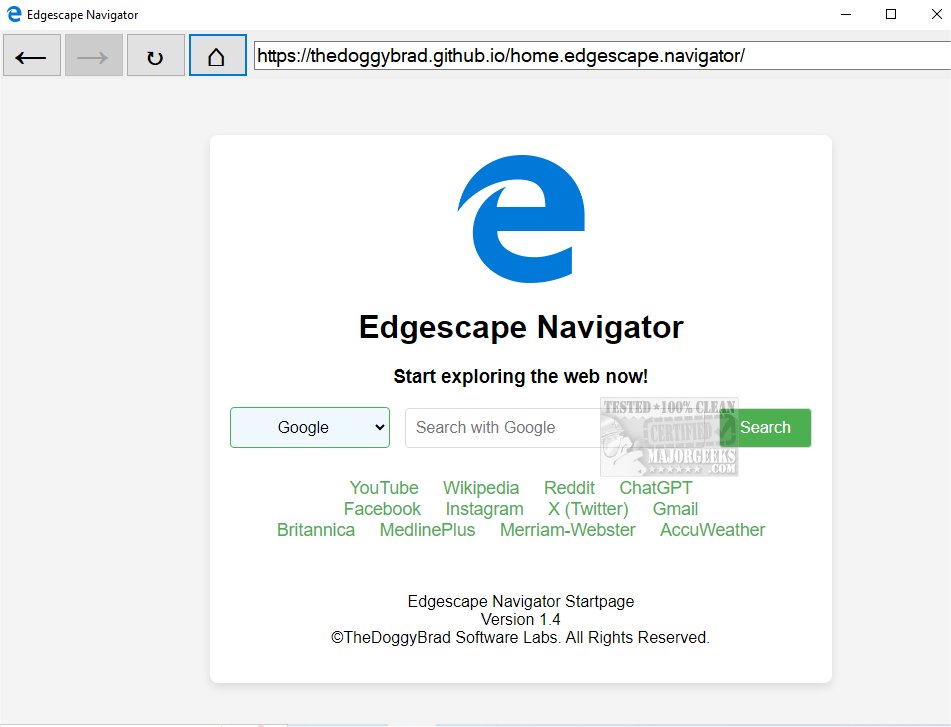Open the Facebook quick link
The width and height of the screenshot is (951, 727).
tap(382, 509)
